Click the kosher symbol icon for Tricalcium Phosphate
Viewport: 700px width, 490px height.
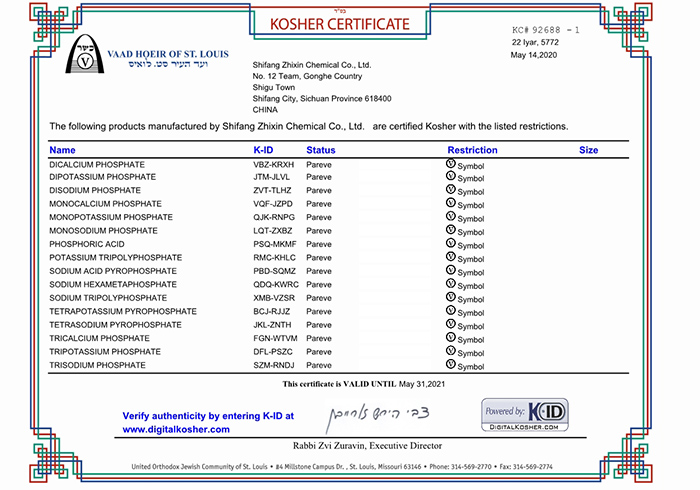[450, 338]
